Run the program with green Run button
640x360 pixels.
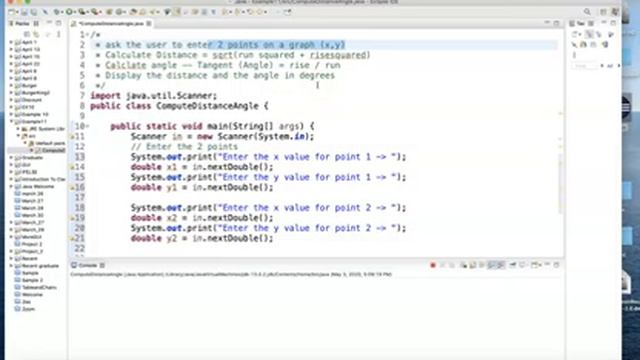(x=69, y=12)
